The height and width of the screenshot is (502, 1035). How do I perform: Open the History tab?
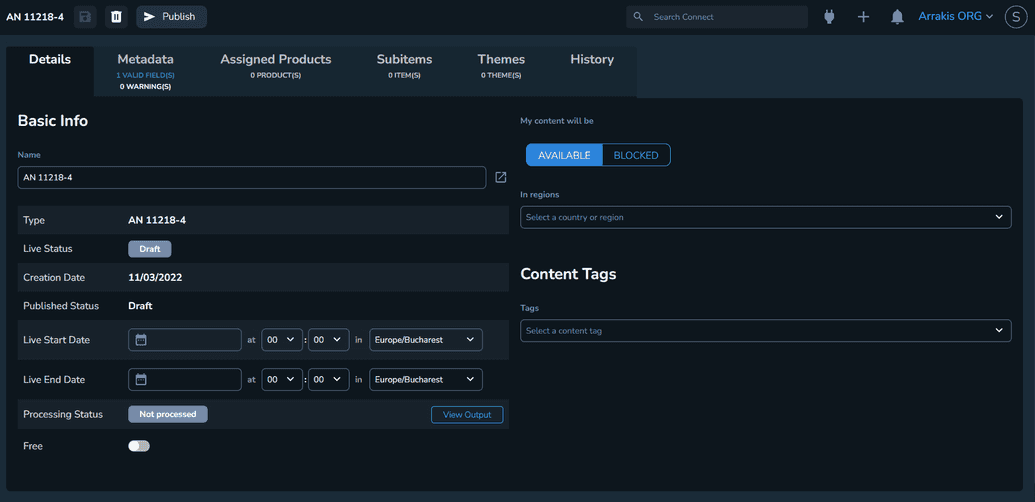tap(592, 59)
